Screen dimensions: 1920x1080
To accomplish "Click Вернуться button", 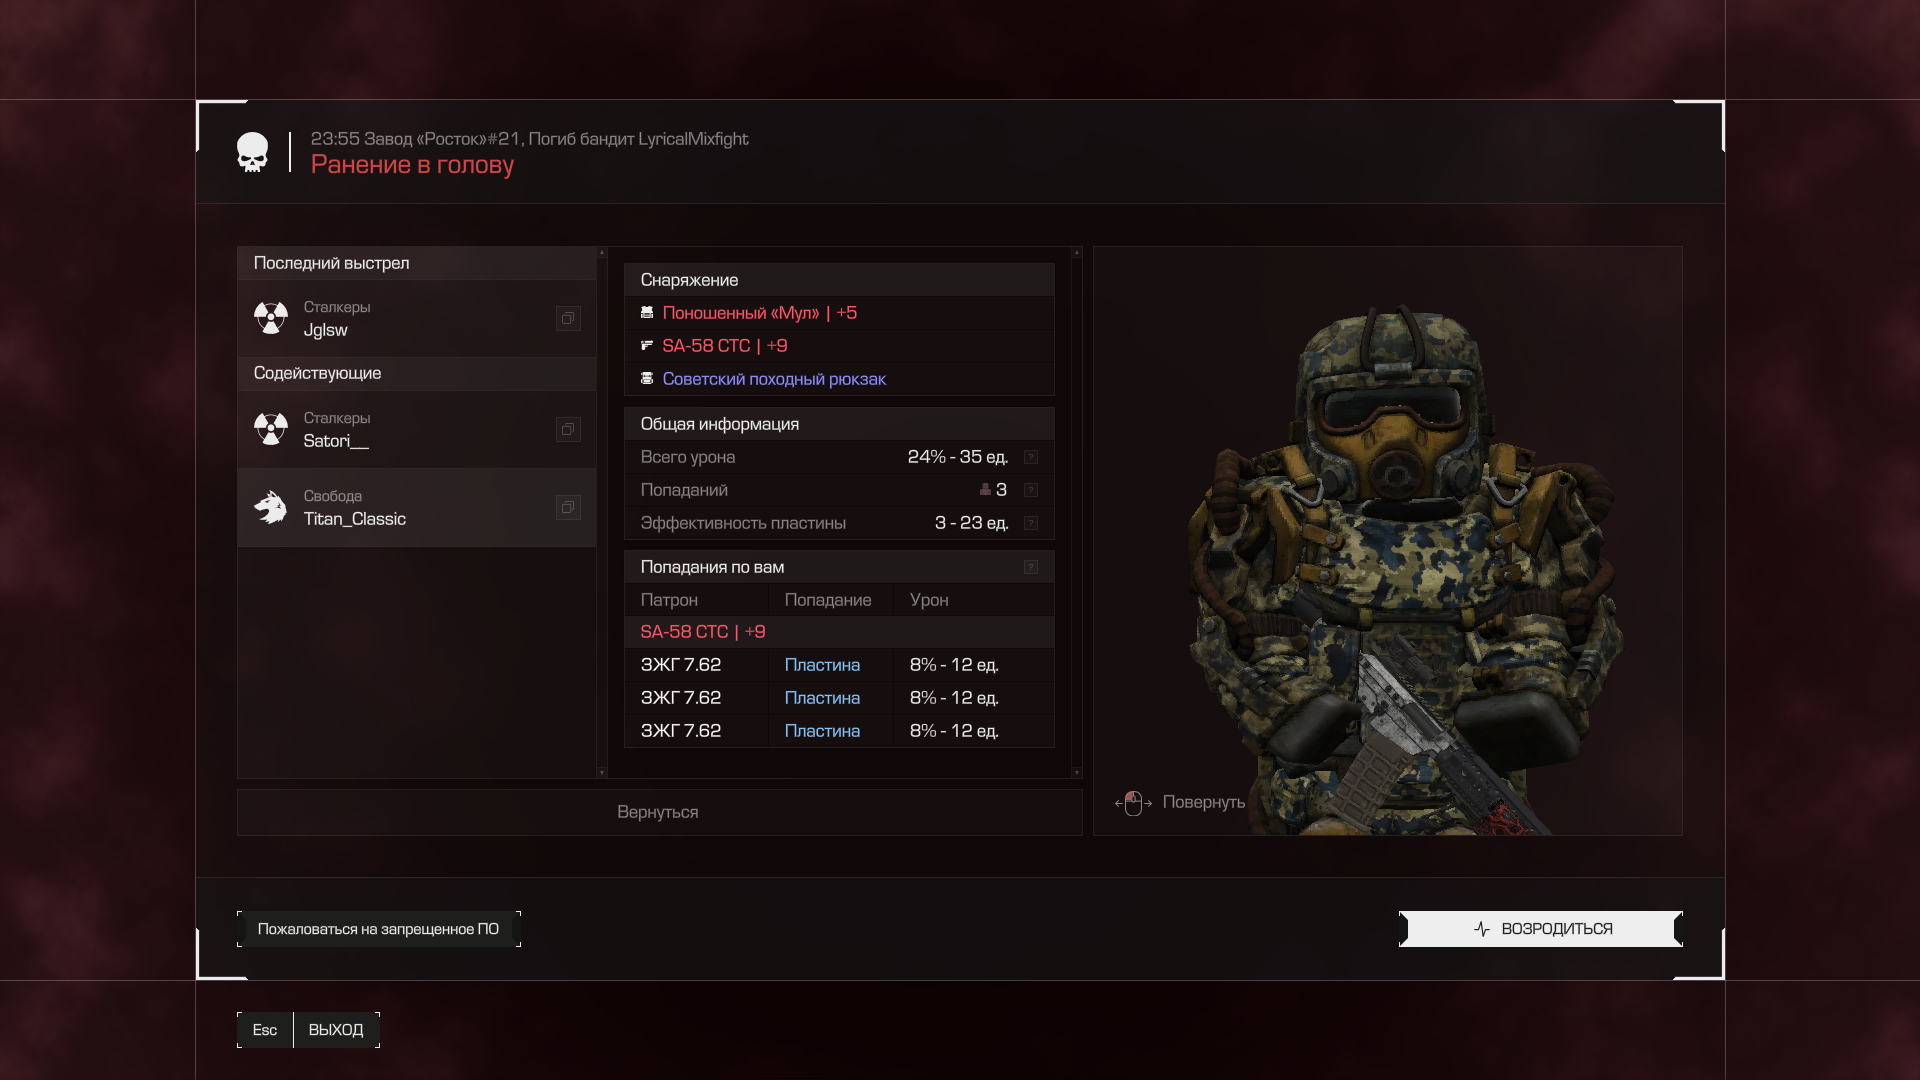I will click(x=659, y=812).
